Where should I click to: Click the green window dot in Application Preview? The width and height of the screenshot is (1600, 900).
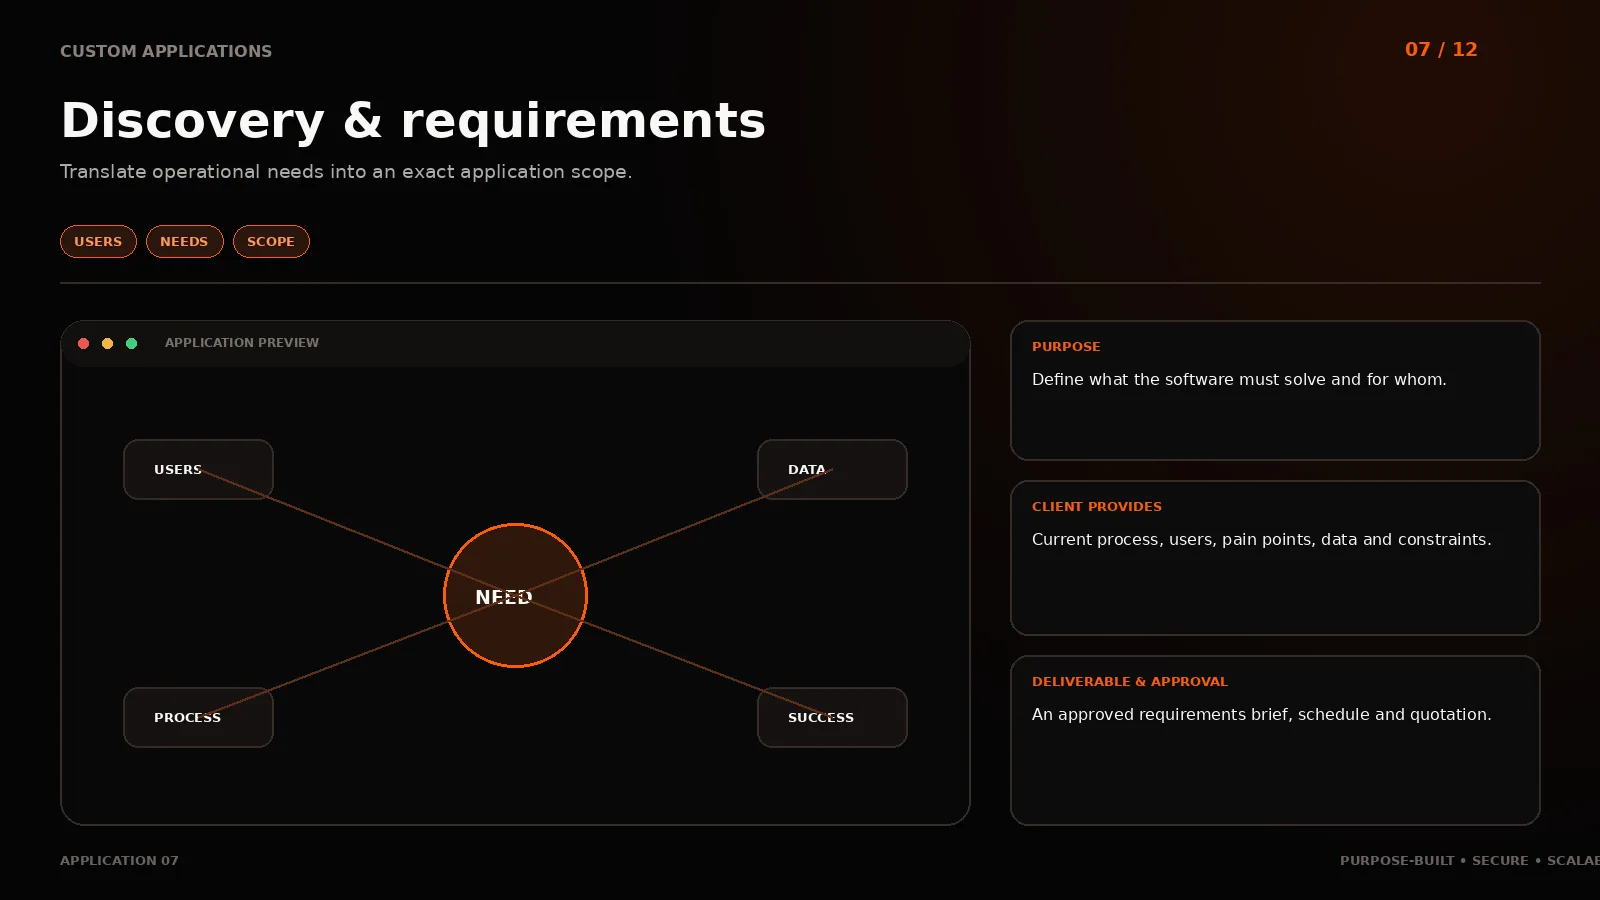[x=132, y=343]
